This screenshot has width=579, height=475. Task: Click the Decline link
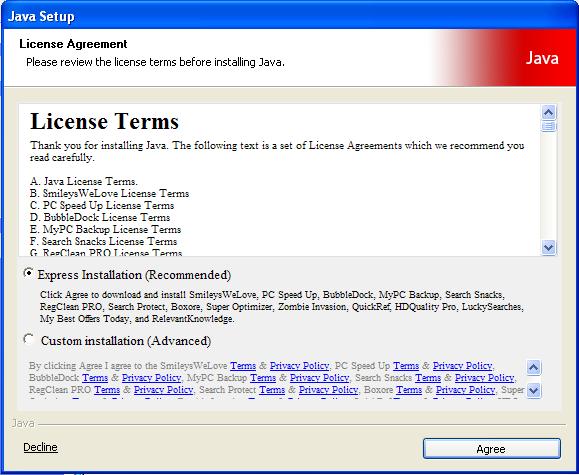(x=40, y=447)
